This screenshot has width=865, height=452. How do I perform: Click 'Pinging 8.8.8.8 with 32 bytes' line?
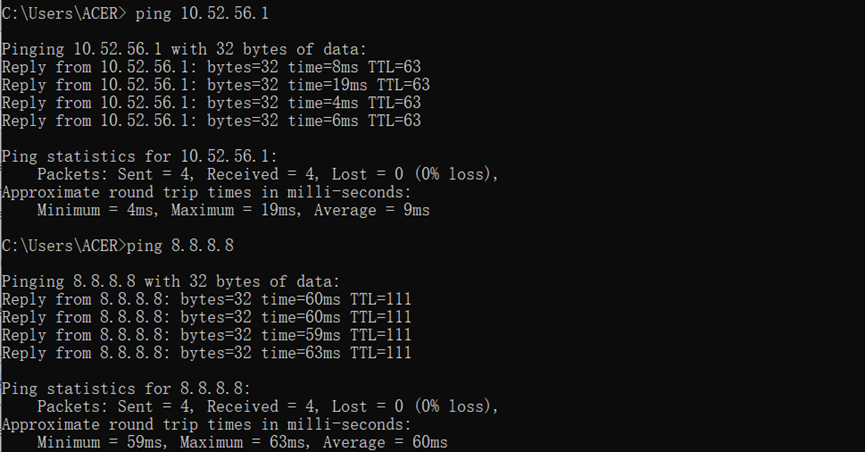pos(170,282)
